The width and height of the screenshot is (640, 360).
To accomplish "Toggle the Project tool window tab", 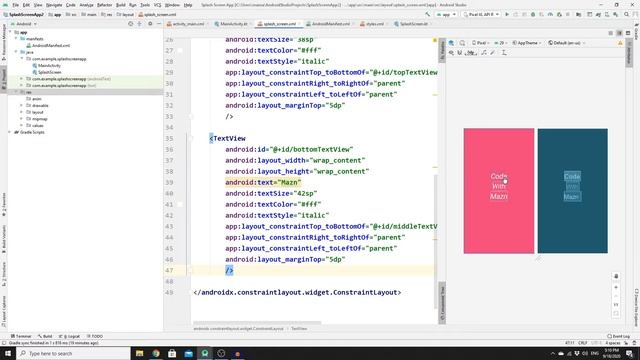I will coord(4,79).
